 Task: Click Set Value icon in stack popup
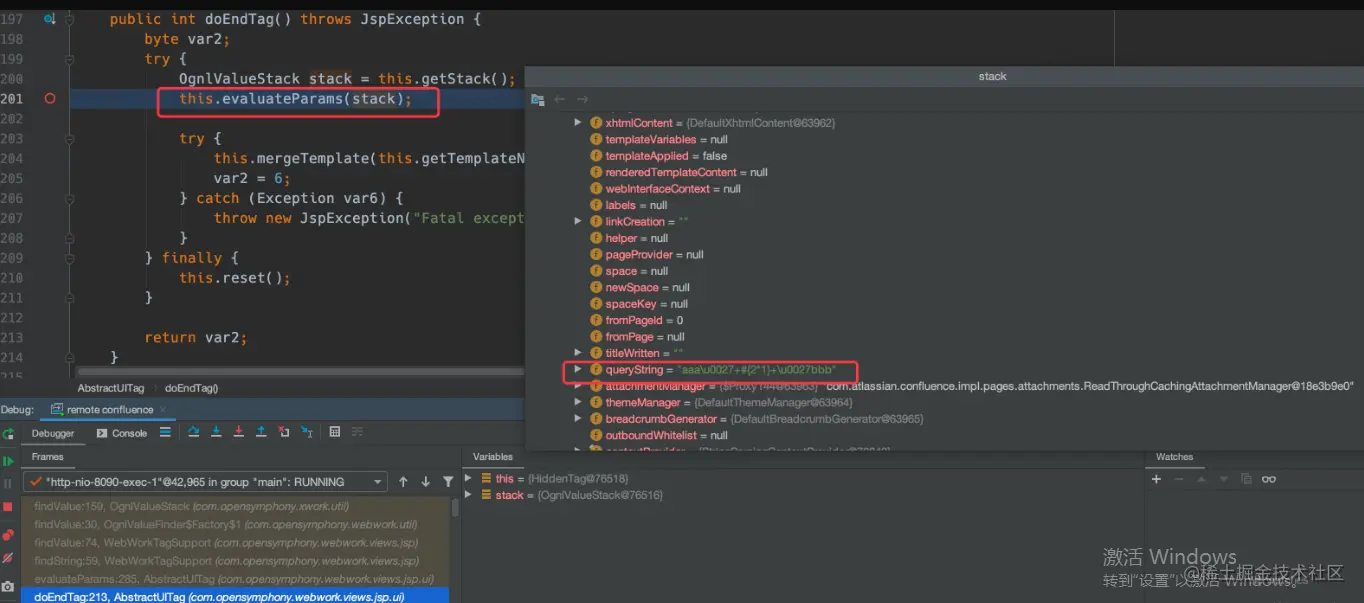click(537, 99)
